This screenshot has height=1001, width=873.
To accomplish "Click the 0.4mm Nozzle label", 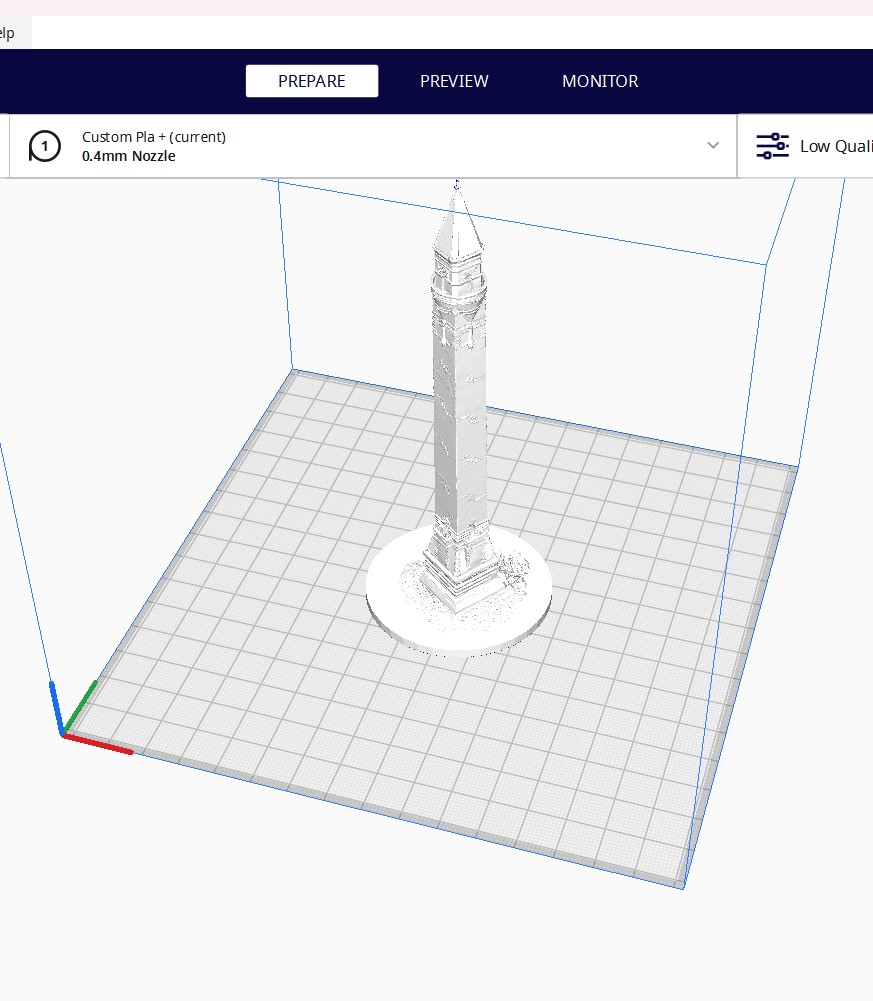I will click(x=128, y=157).
